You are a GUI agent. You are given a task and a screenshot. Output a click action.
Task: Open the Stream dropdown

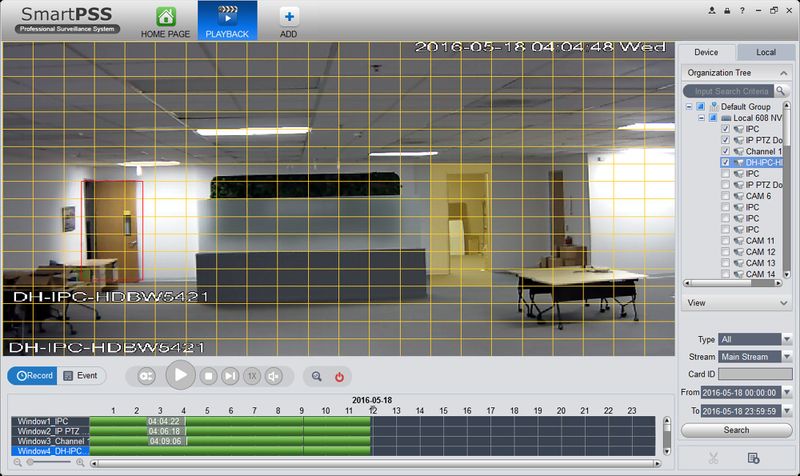click(787, 356)
